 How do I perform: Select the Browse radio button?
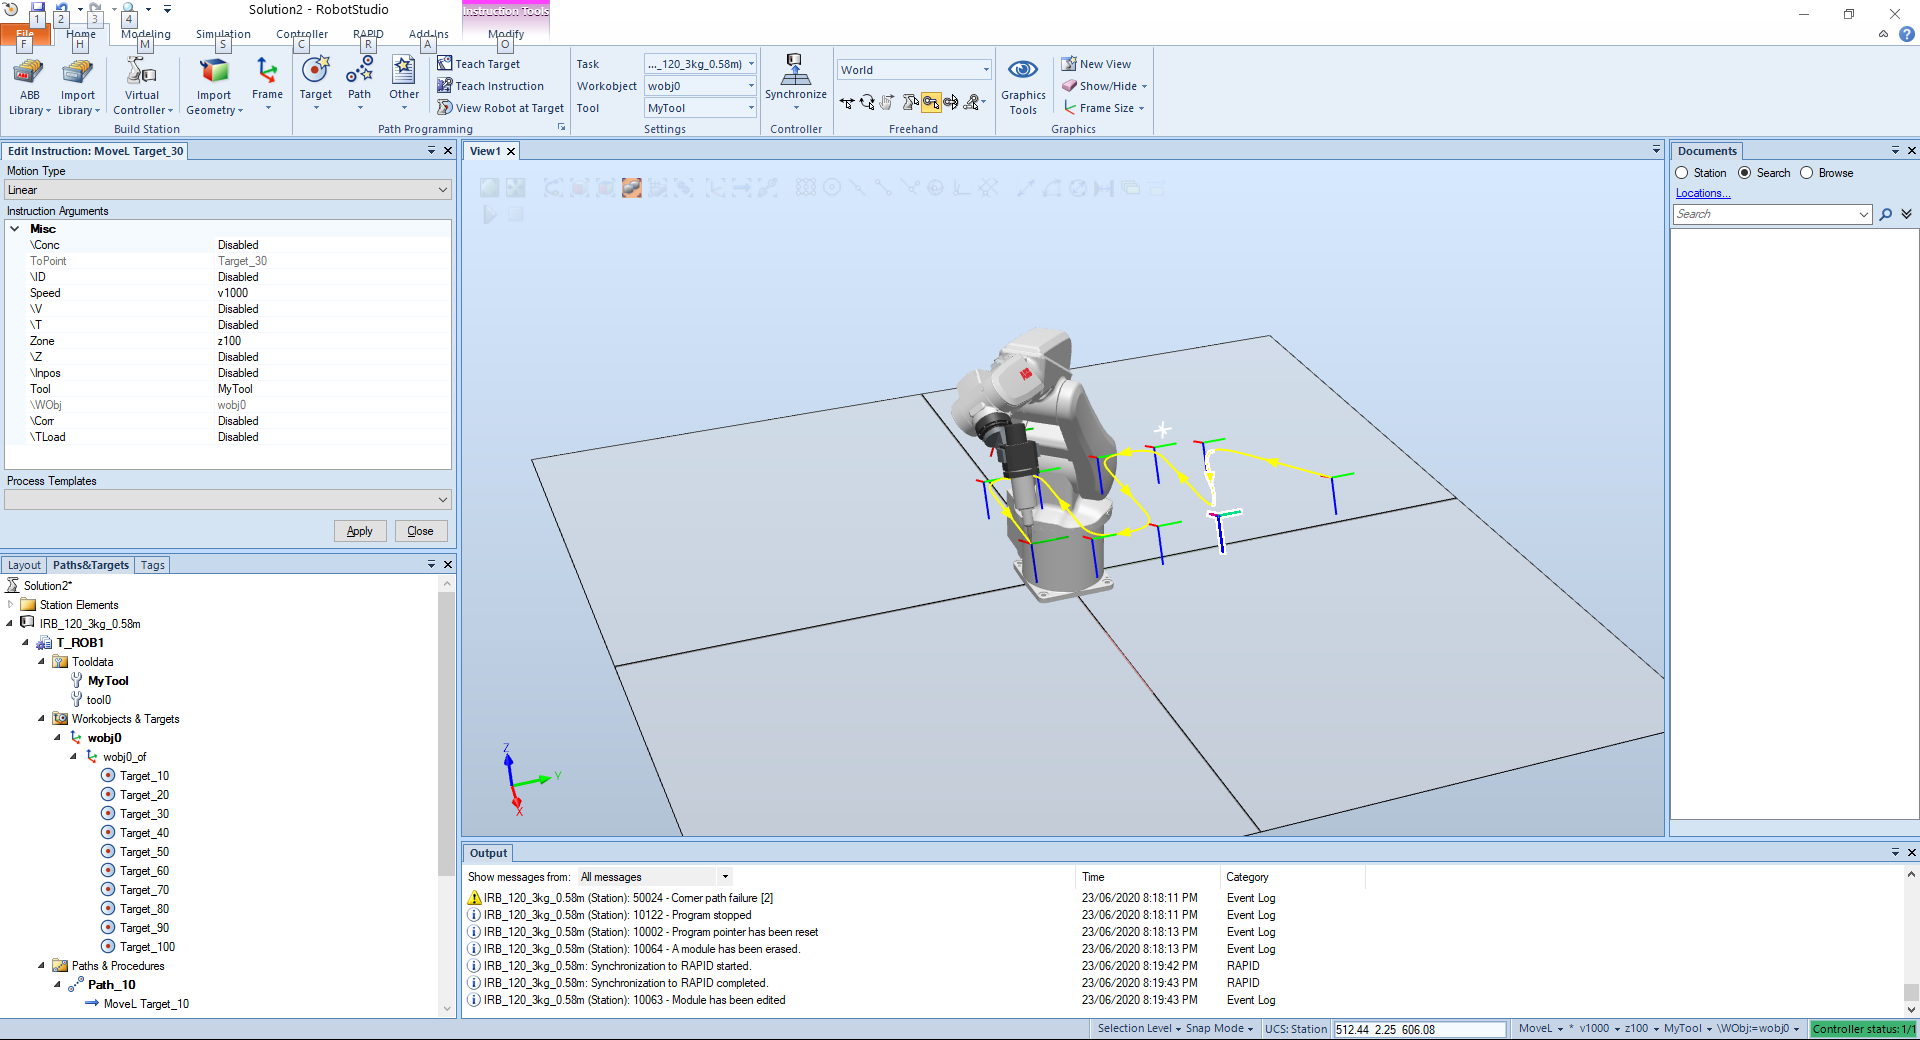[x=1807, y=173]
